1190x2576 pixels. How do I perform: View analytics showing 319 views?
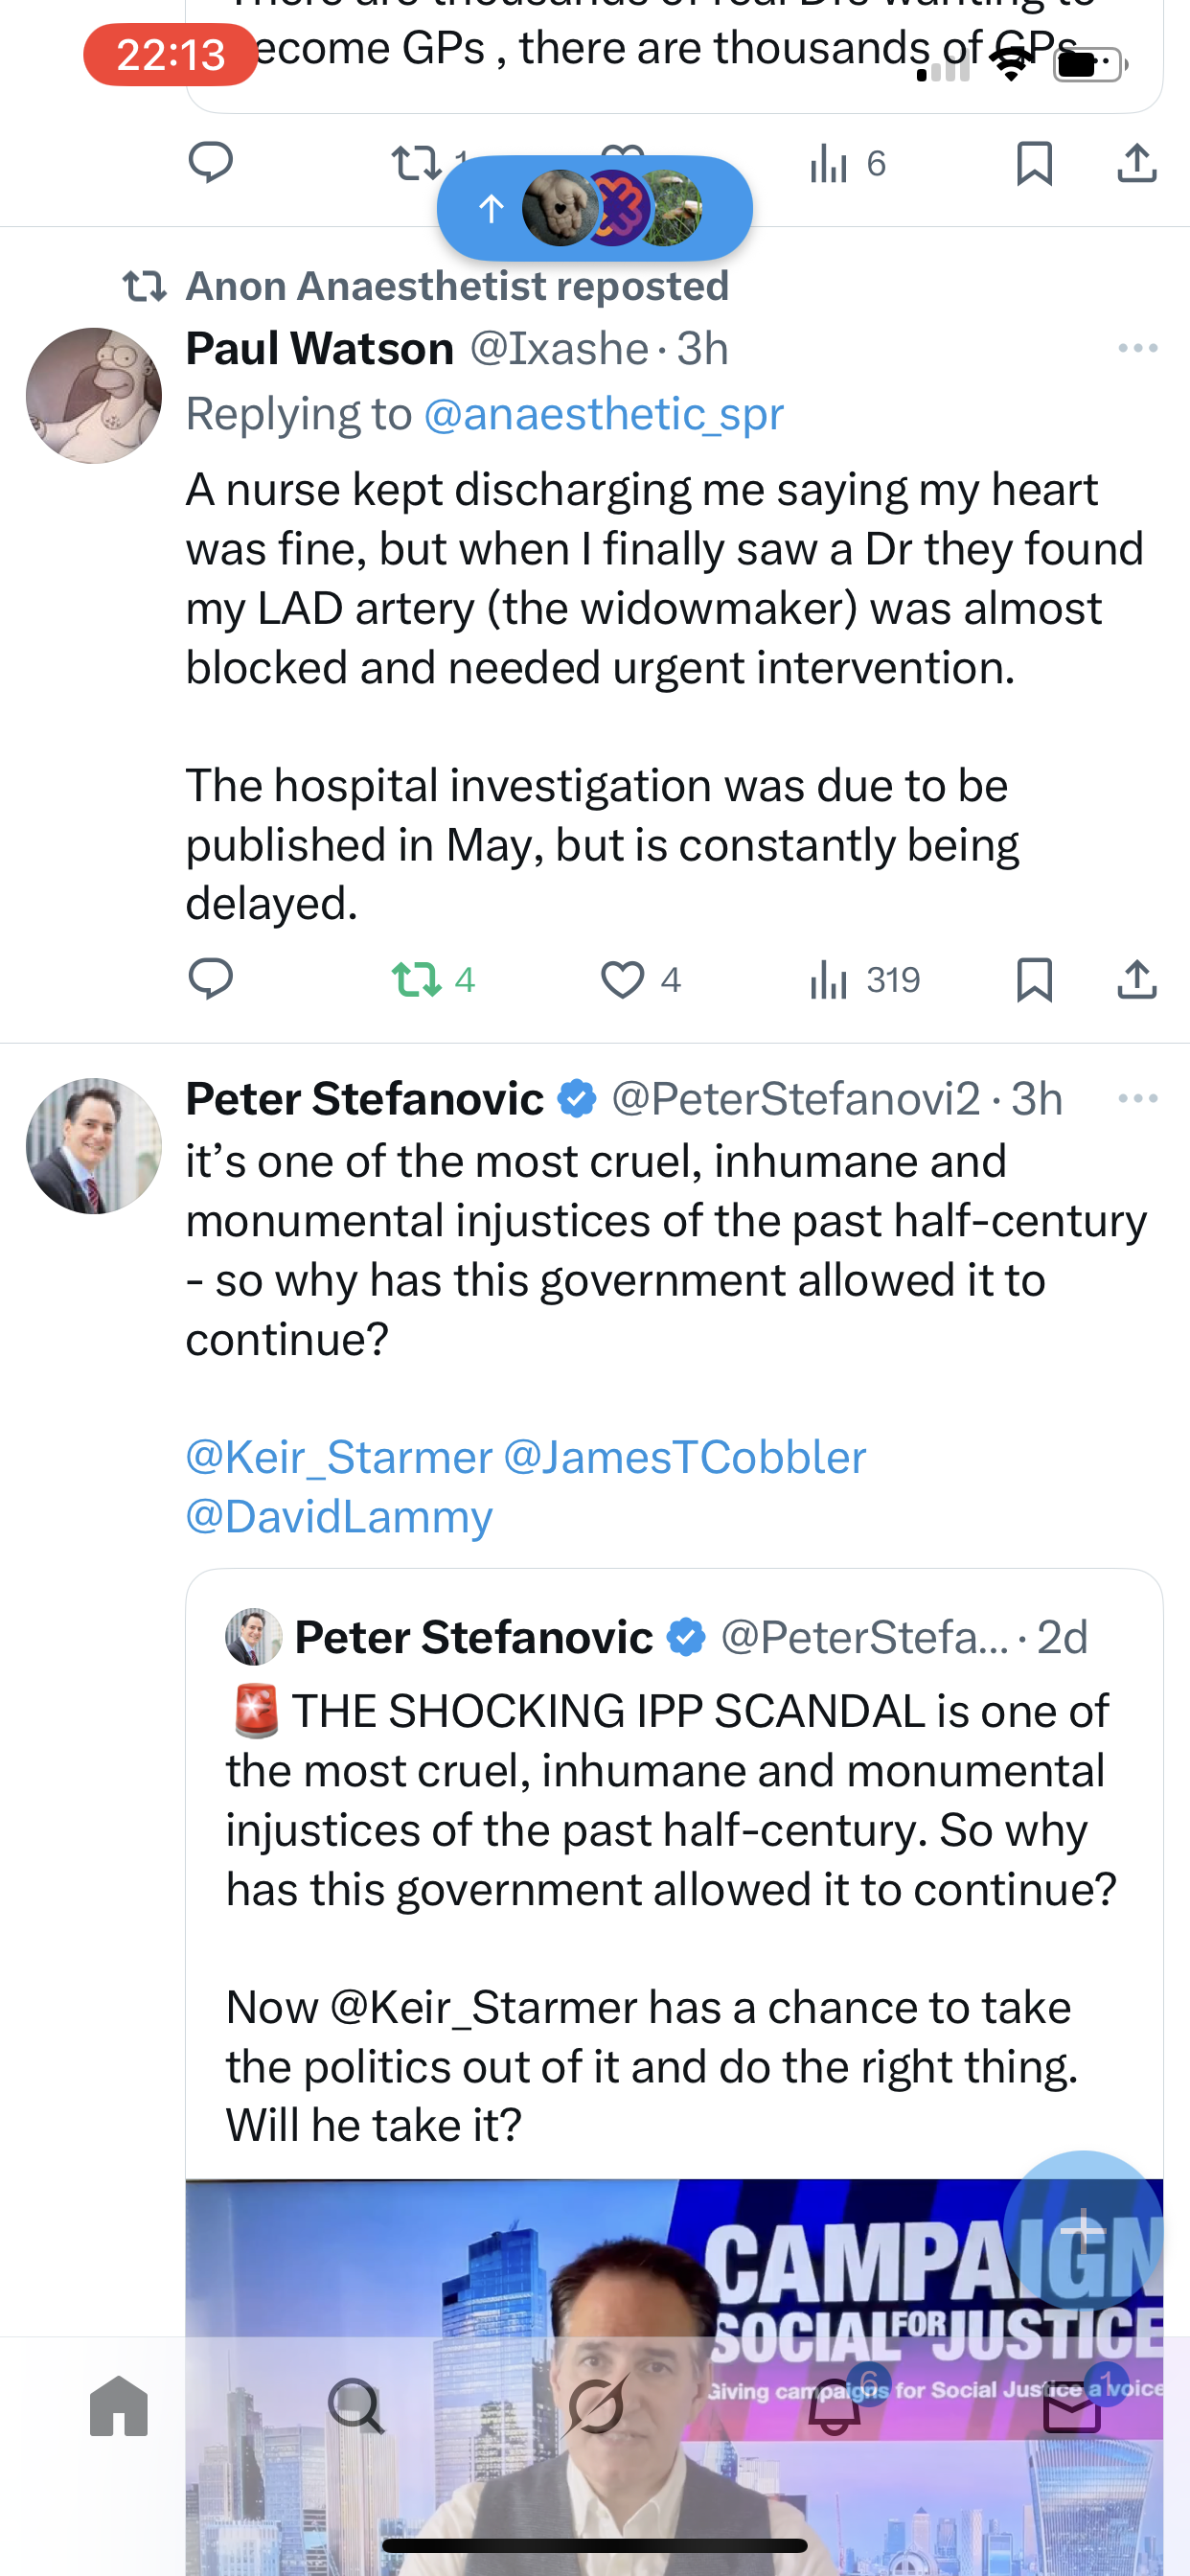tap(864, 979)
